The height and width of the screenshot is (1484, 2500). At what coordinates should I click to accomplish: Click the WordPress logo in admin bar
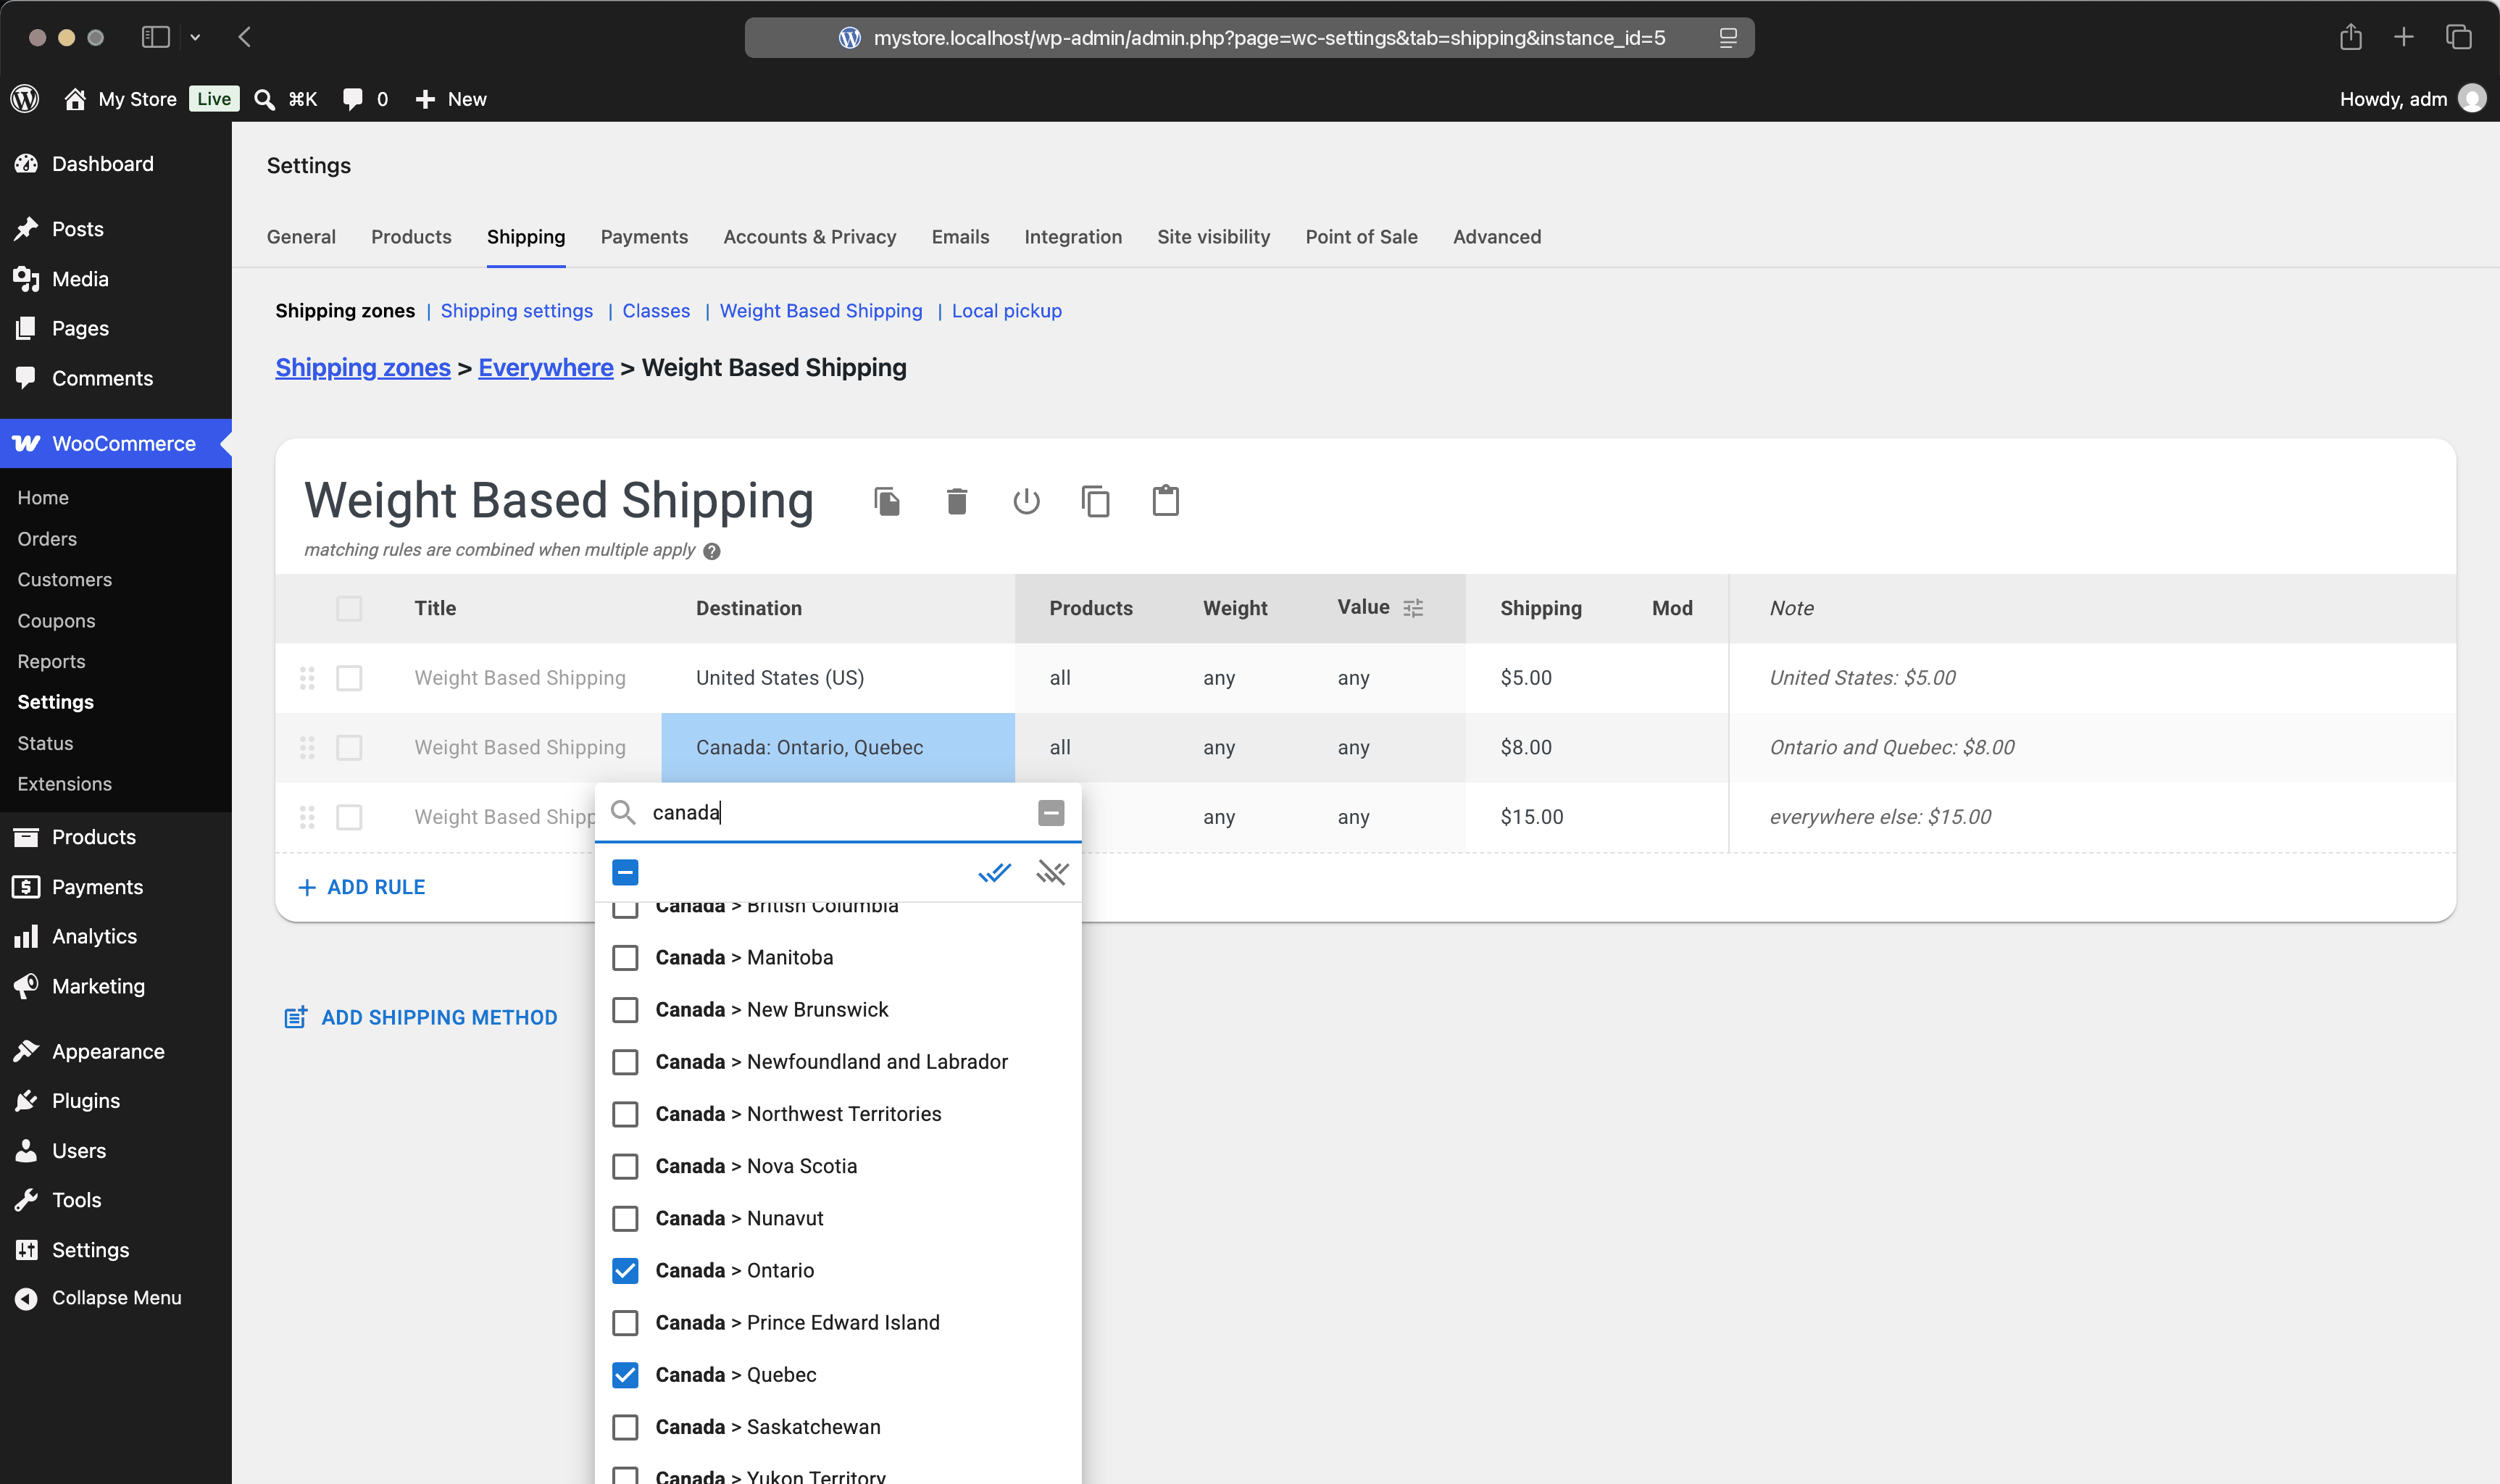tap(25, 98)
